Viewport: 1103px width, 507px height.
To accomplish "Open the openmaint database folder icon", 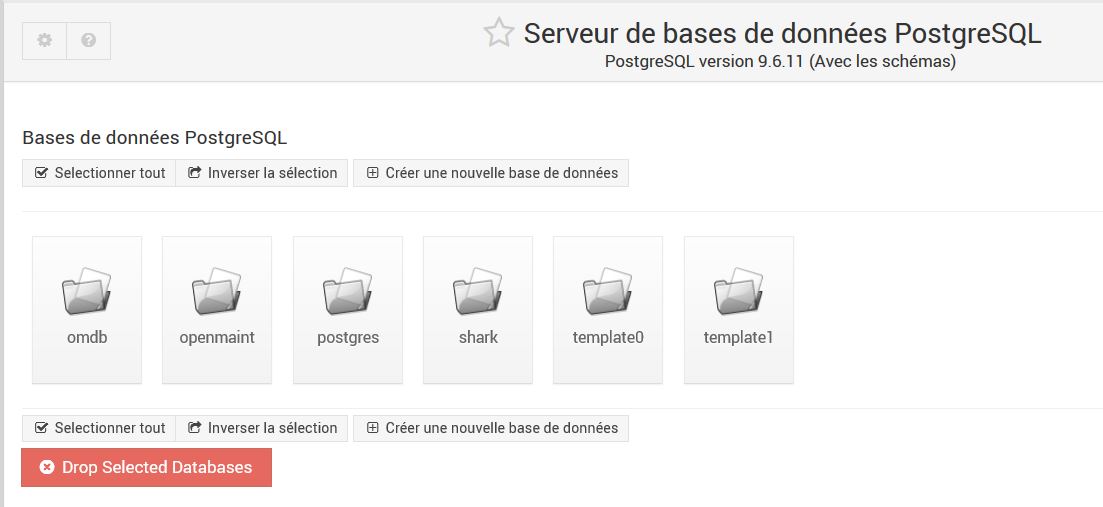I will [x=217, y=291].
